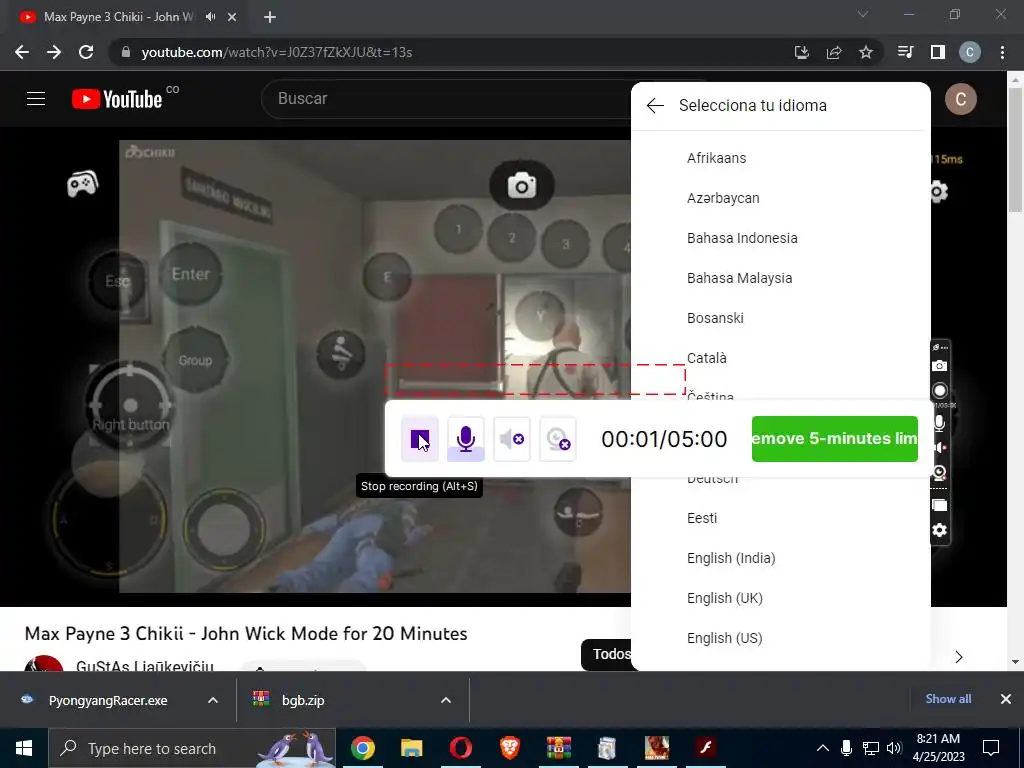The height and width of the screenshot is (768, 1024).
Task: Click the gamepad icon in the video
Action: 83,184
